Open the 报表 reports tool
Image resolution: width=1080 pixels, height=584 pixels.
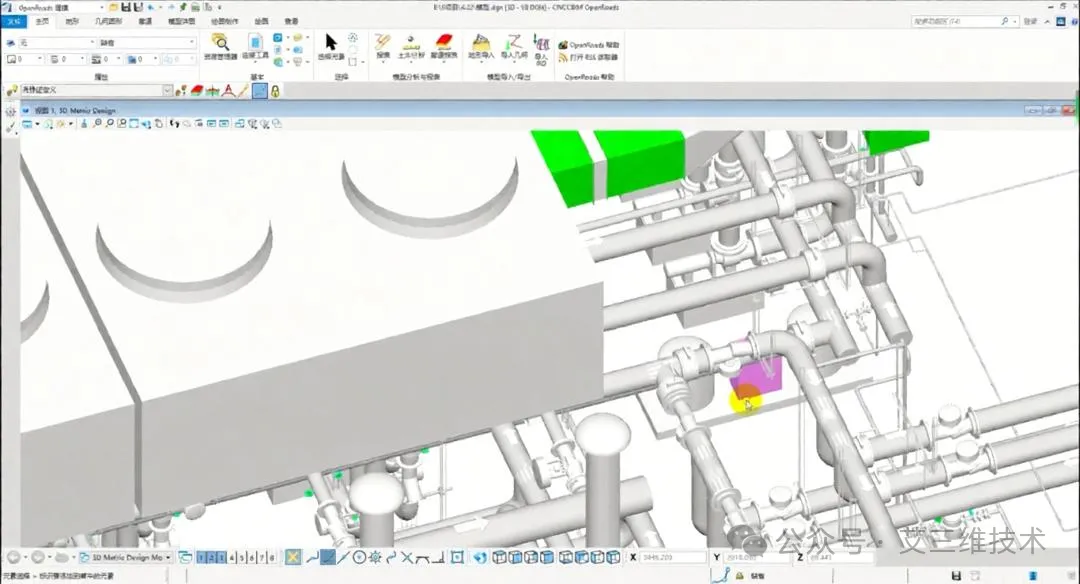(383, 47)
